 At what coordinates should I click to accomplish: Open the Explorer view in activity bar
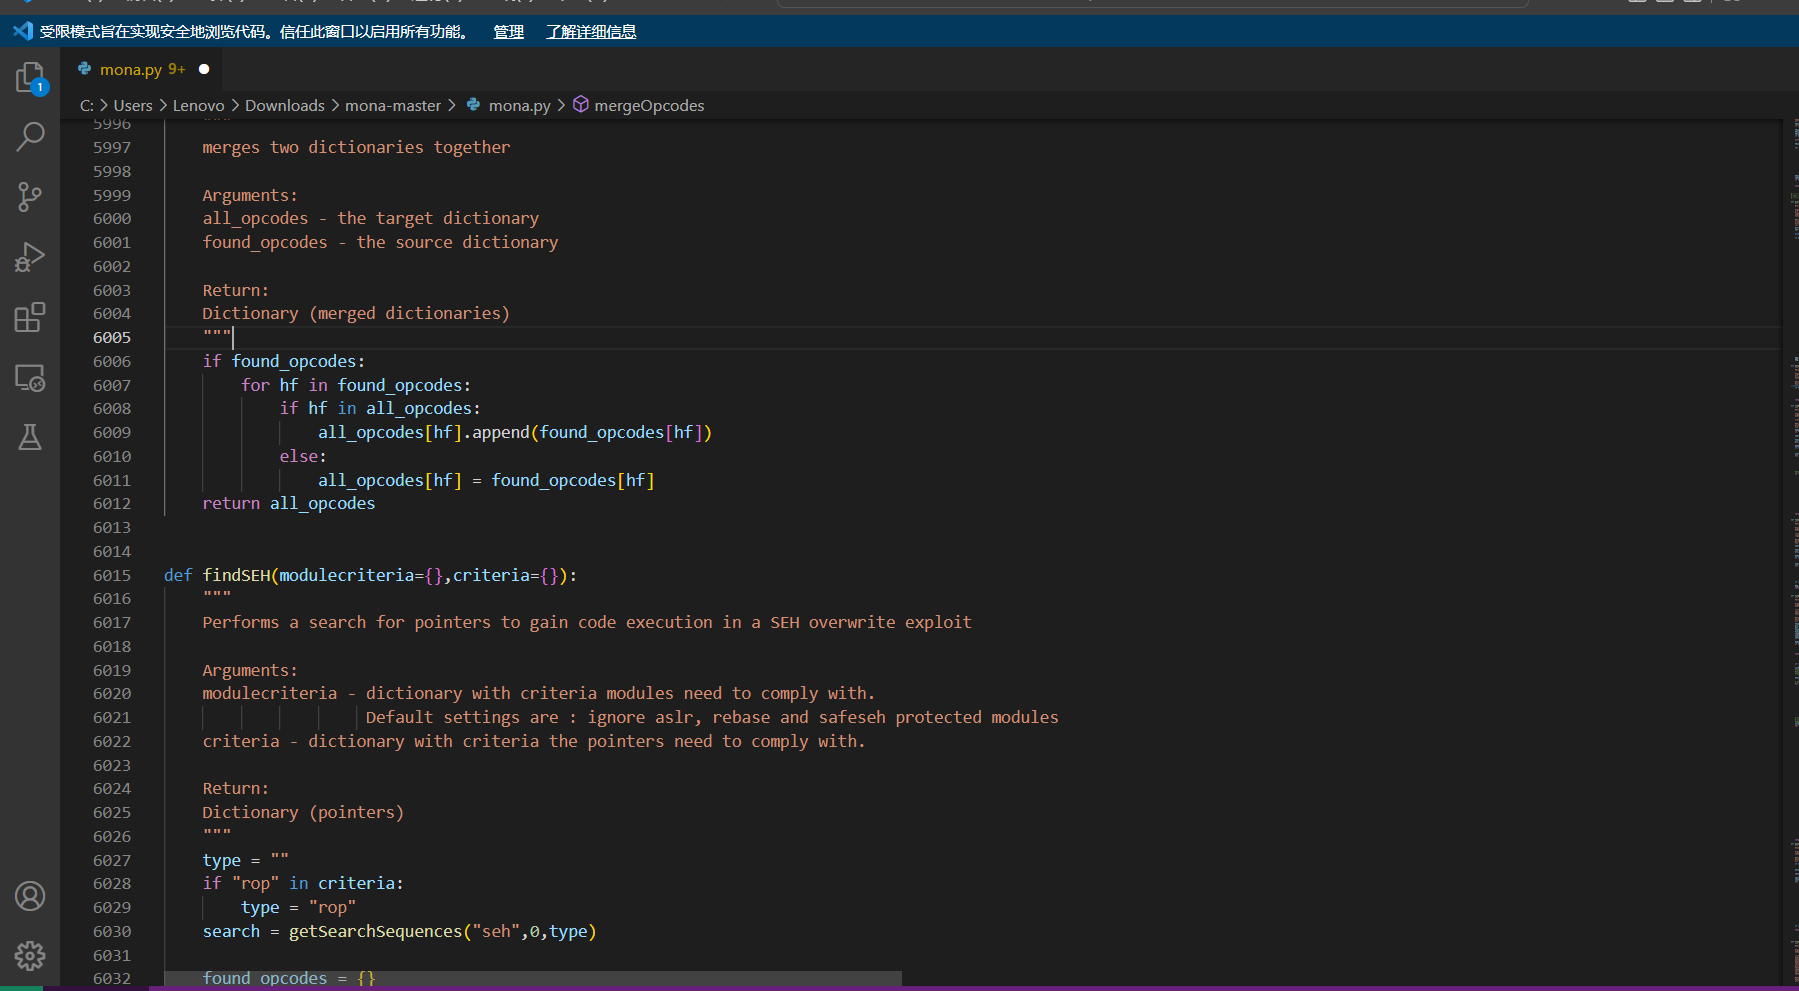pos(30,77)
